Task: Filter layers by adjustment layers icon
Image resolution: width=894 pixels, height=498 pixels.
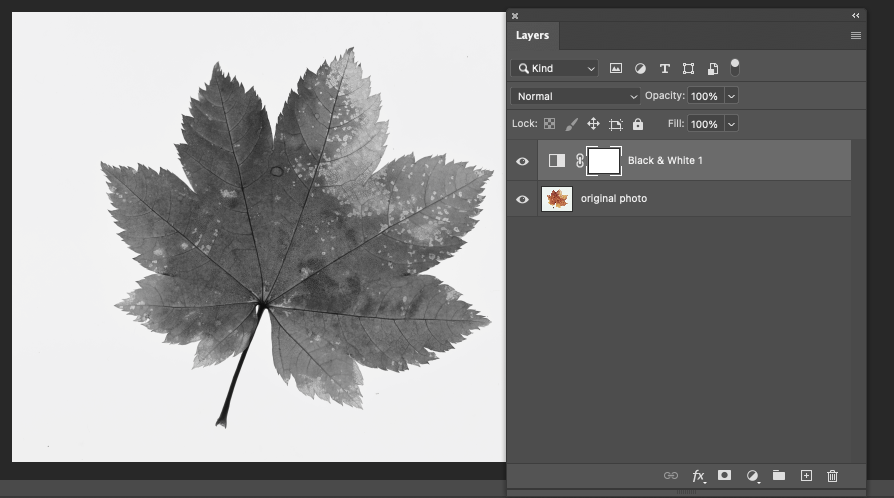Action: pos(640,69)
